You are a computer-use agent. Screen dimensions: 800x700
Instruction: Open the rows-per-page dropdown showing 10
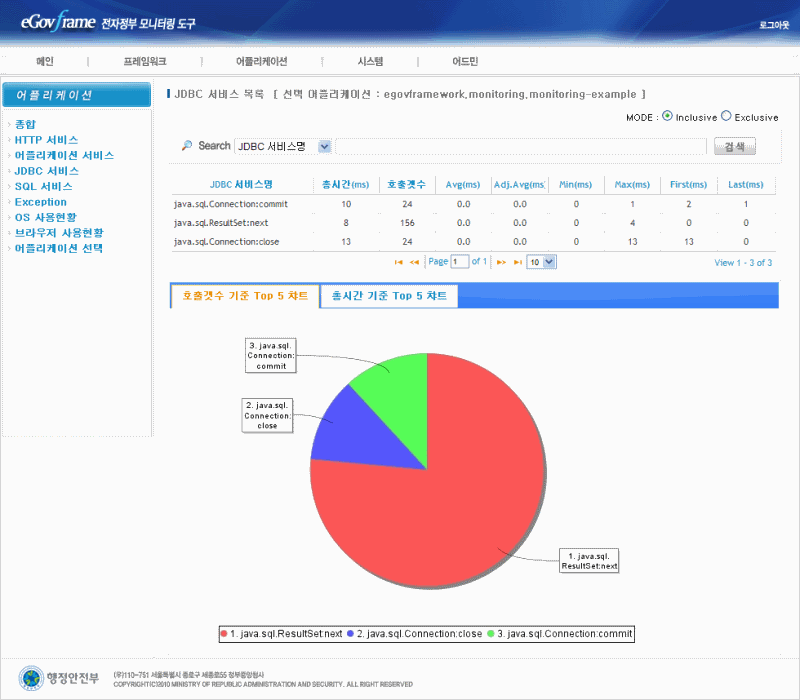(541, 262)
